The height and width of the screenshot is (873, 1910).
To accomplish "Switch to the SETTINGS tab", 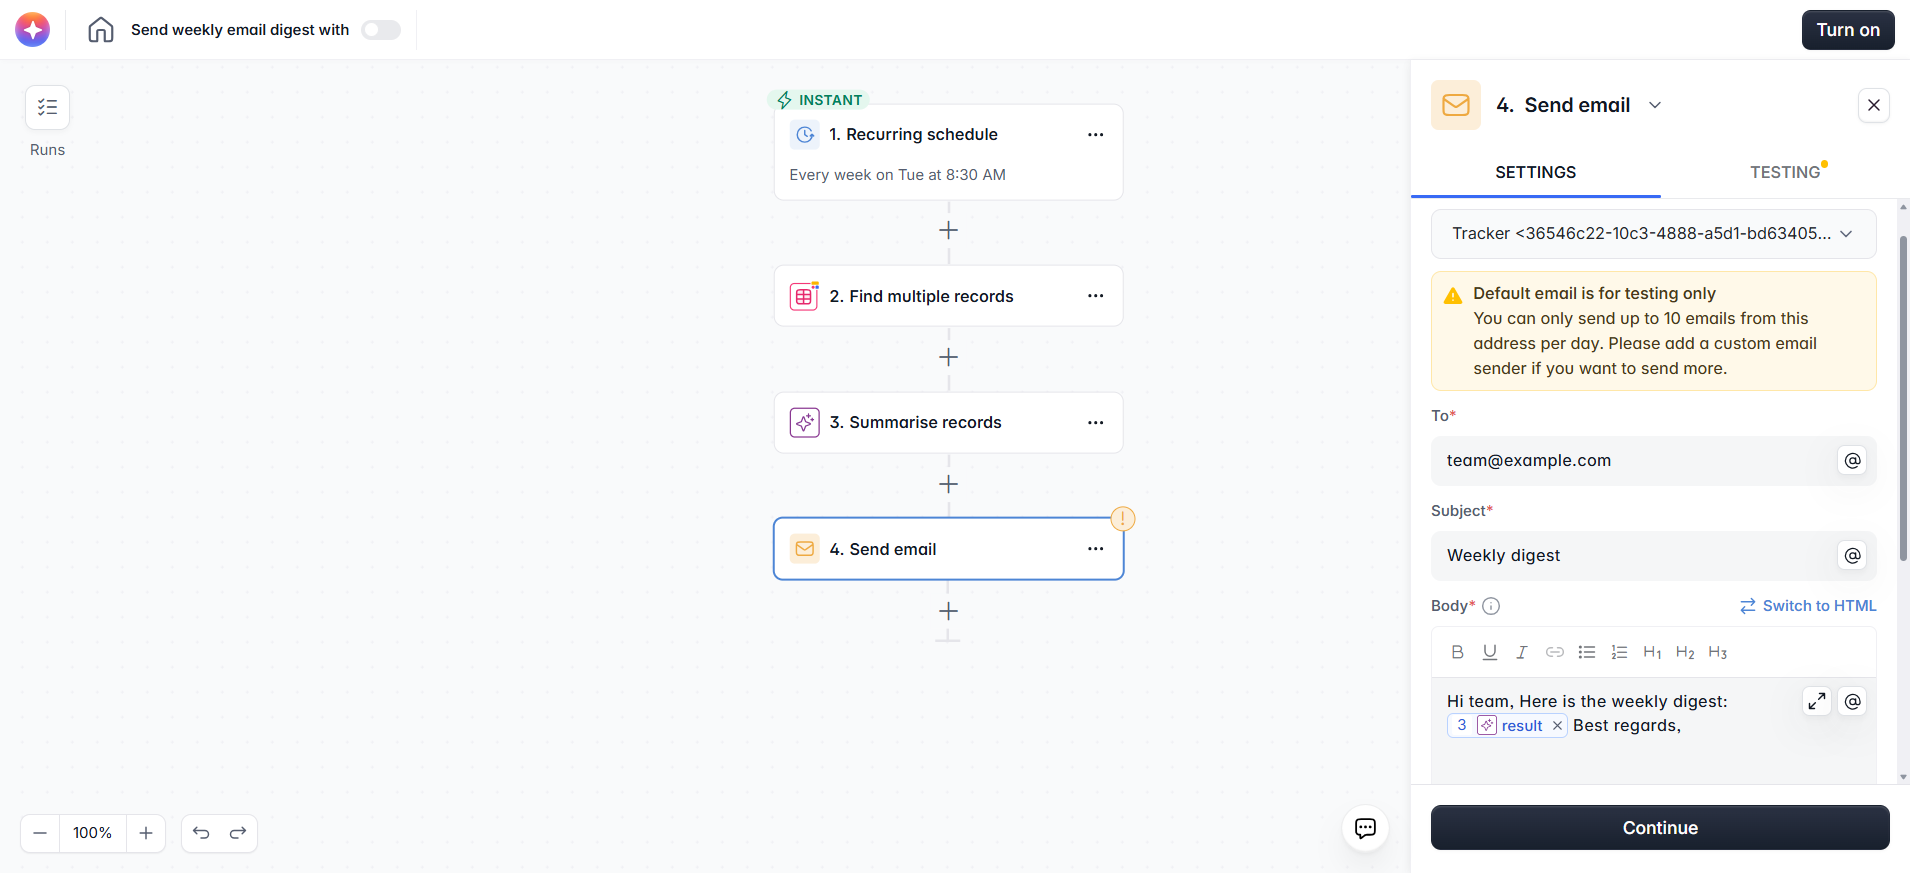I will point(1536,172).
